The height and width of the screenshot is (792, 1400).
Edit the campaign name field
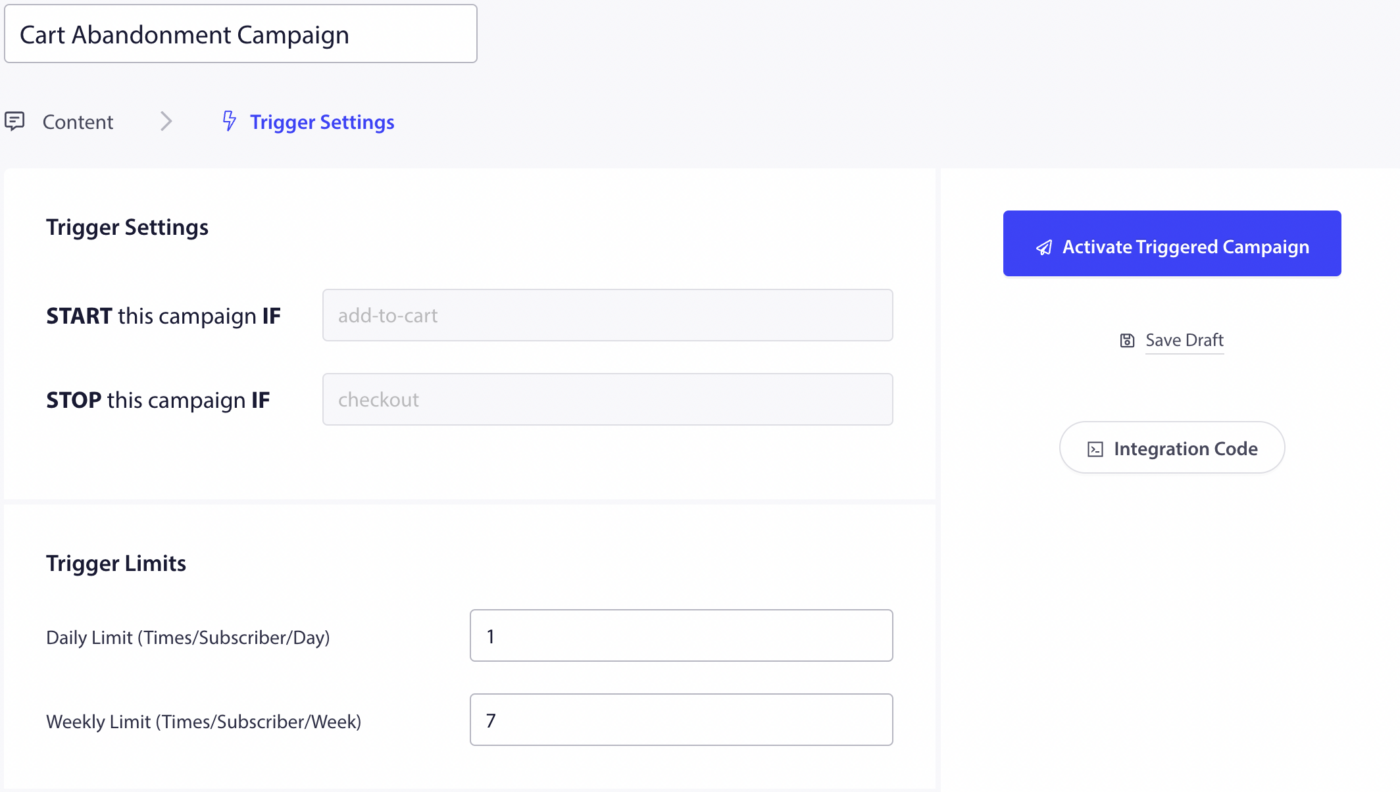coord(241,34)
